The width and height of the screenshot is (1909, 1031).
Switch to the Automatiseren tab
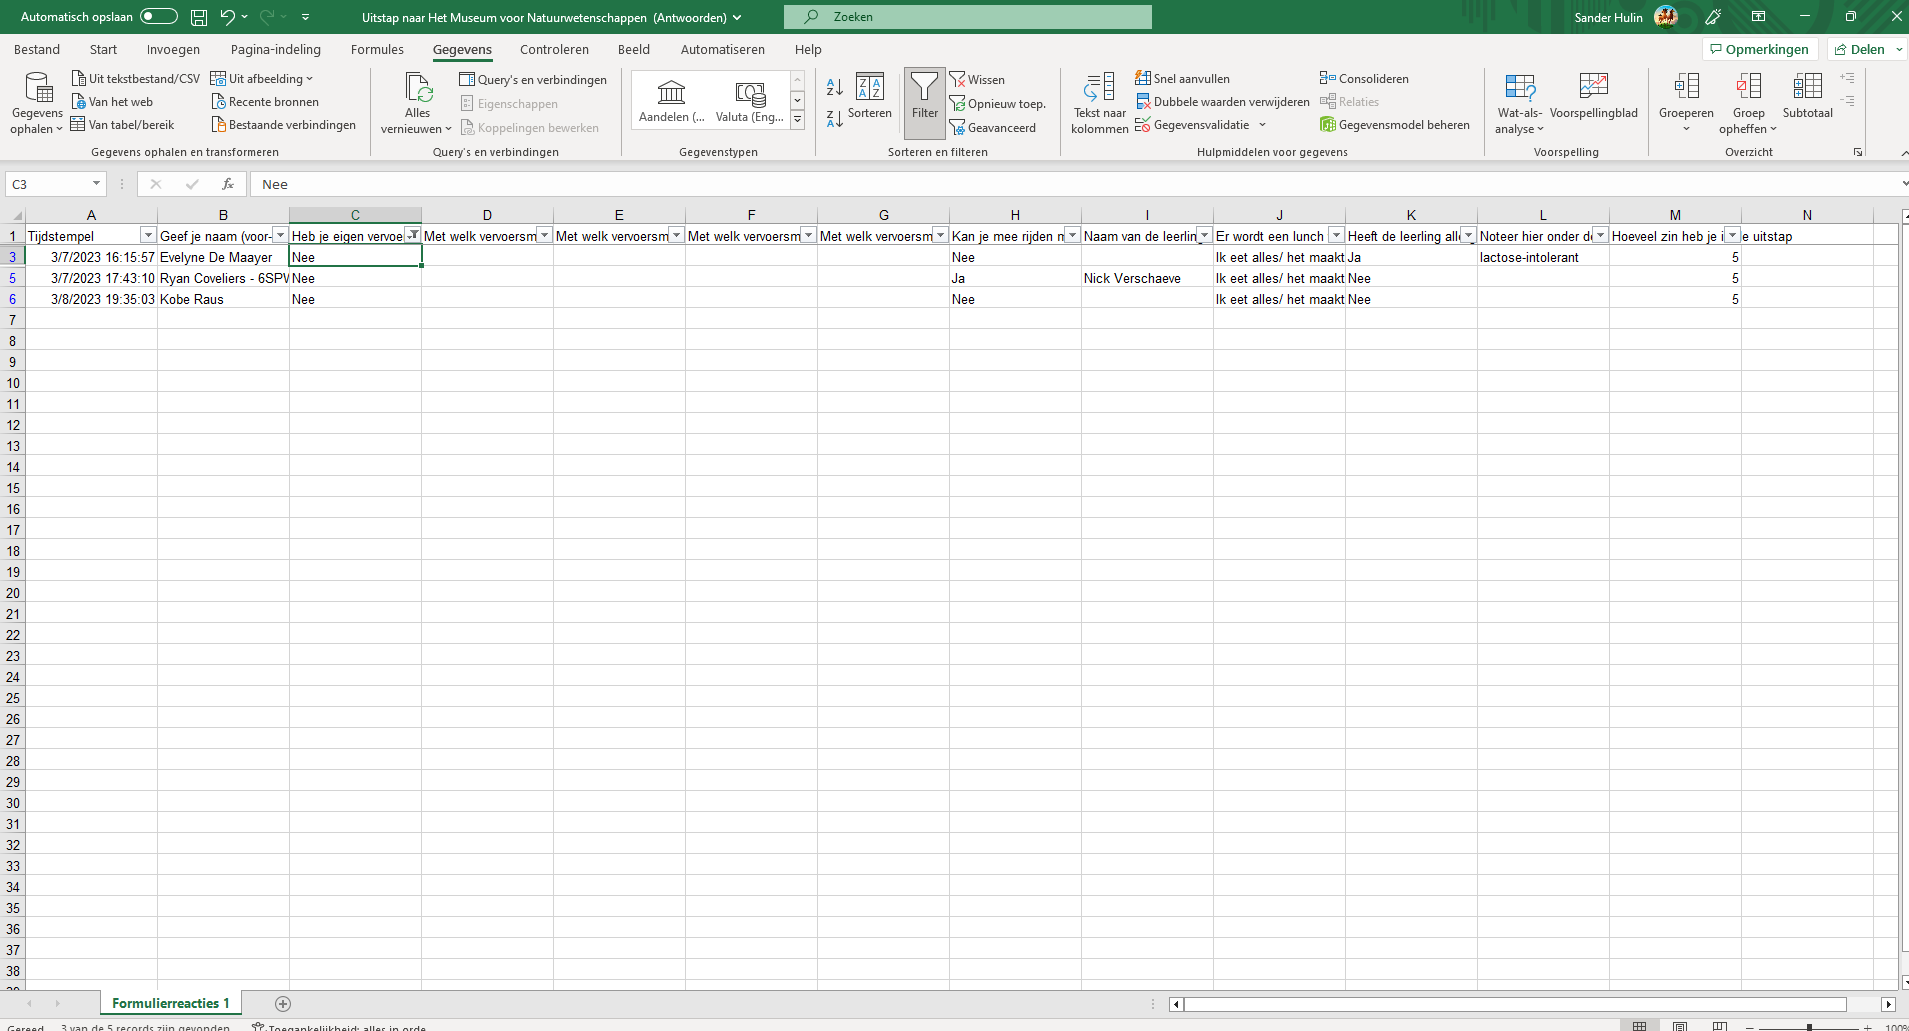722,49
